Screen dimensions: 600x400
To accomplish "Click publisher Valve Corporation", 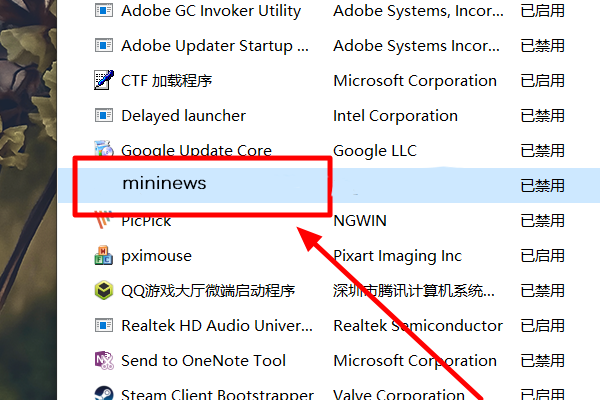I will point(399,394).
